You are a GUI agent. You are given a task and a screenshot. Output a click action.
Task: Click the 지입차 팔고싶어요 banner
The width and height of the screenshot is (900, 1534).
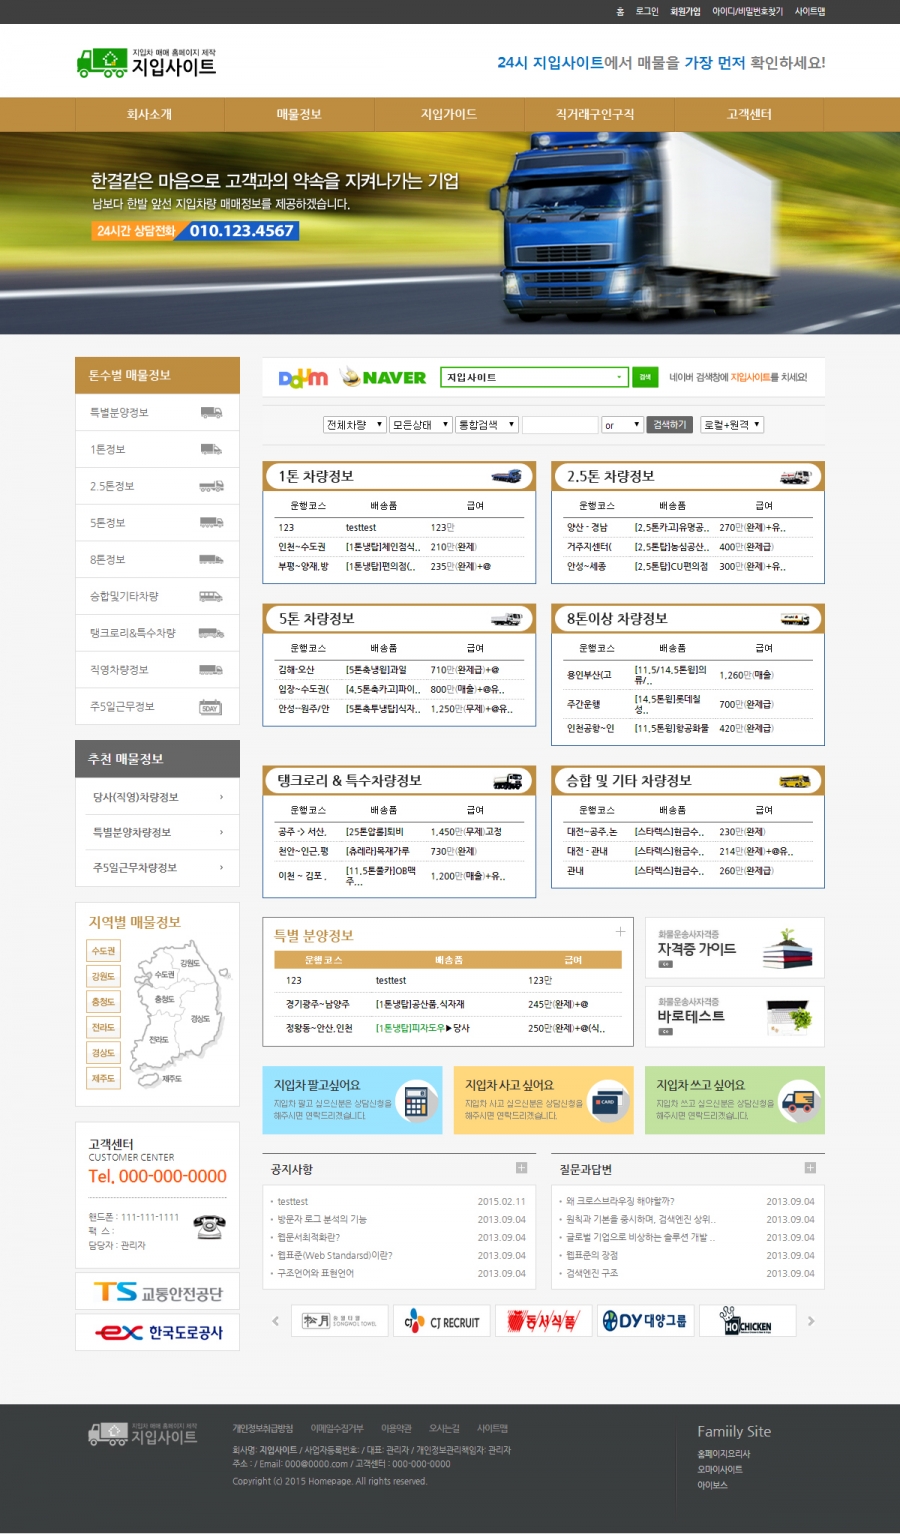click(x=352, y=1100)
